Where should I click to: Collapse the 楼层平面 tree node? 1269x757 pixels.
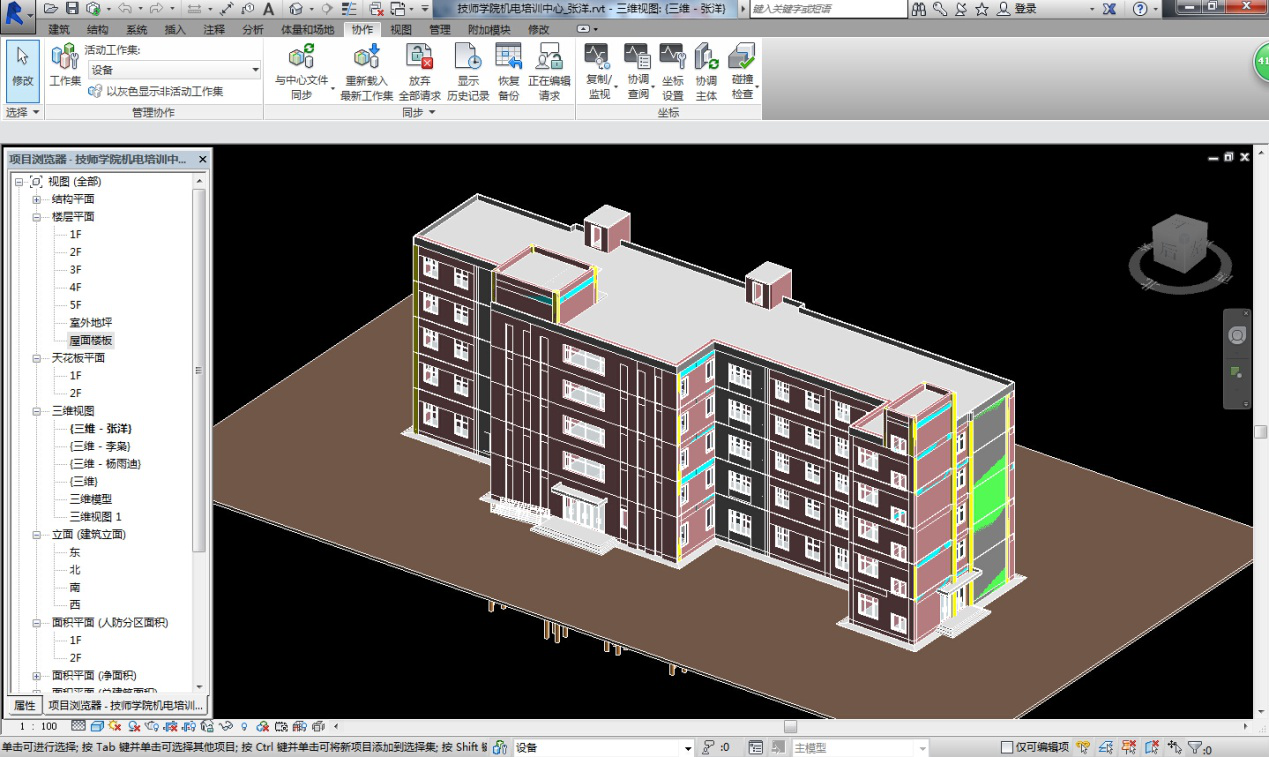tap(36, 217)
